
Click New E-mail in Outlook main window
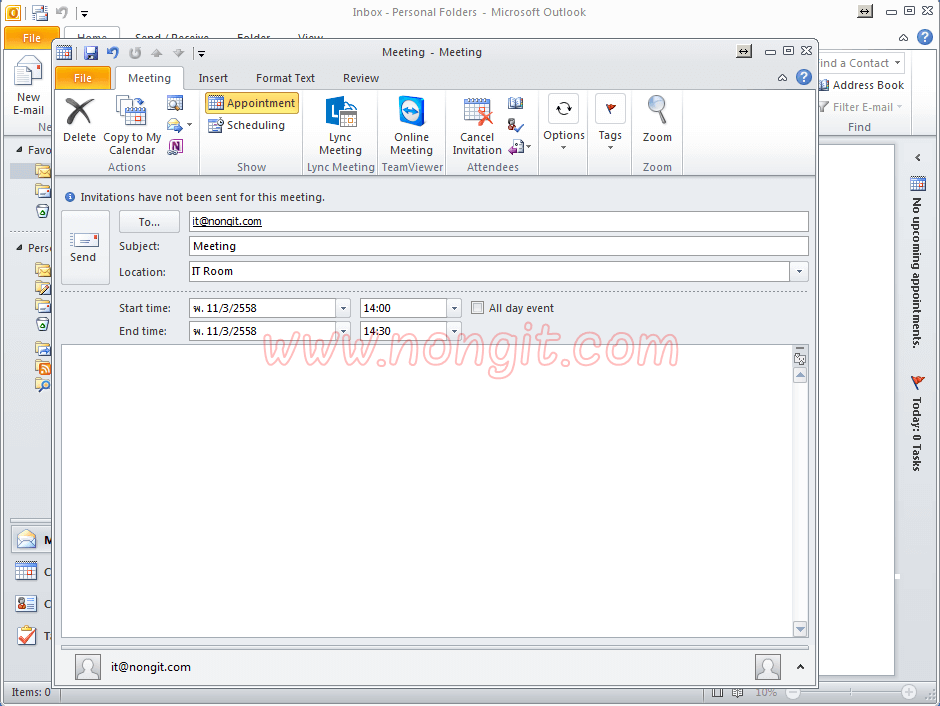point(29,85)
